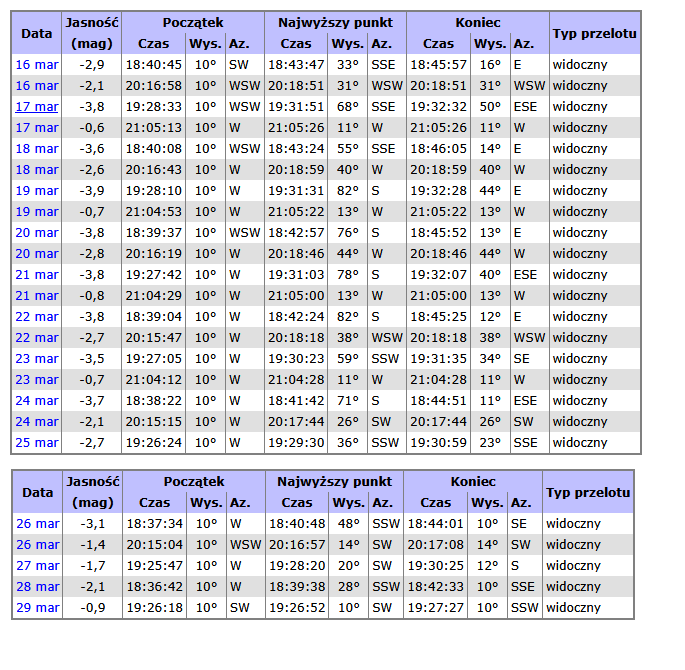Select the end time 19:32:32
Image resolution: width=685 pixels, height=670 pixels.
(x=438, y=107)
